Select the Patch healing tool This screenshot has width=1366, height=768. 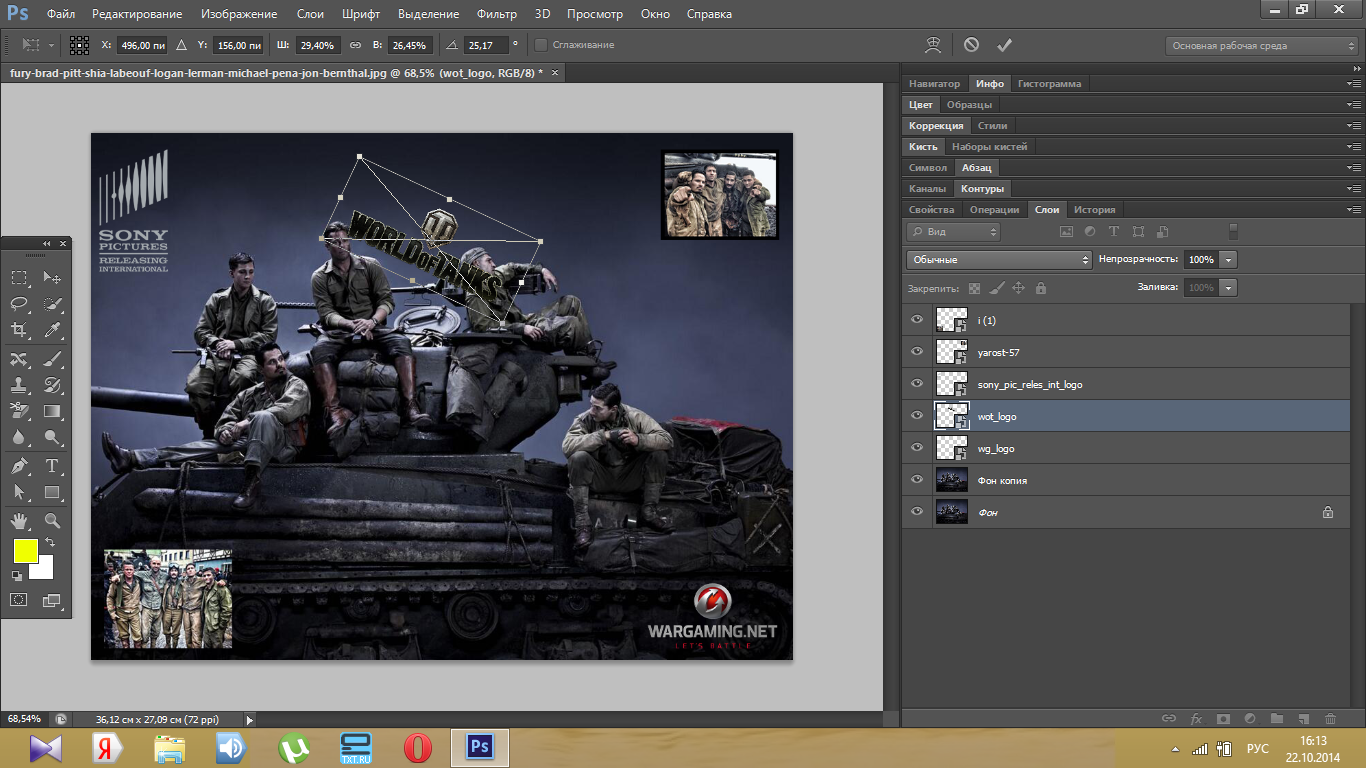(x=19, y=359)
